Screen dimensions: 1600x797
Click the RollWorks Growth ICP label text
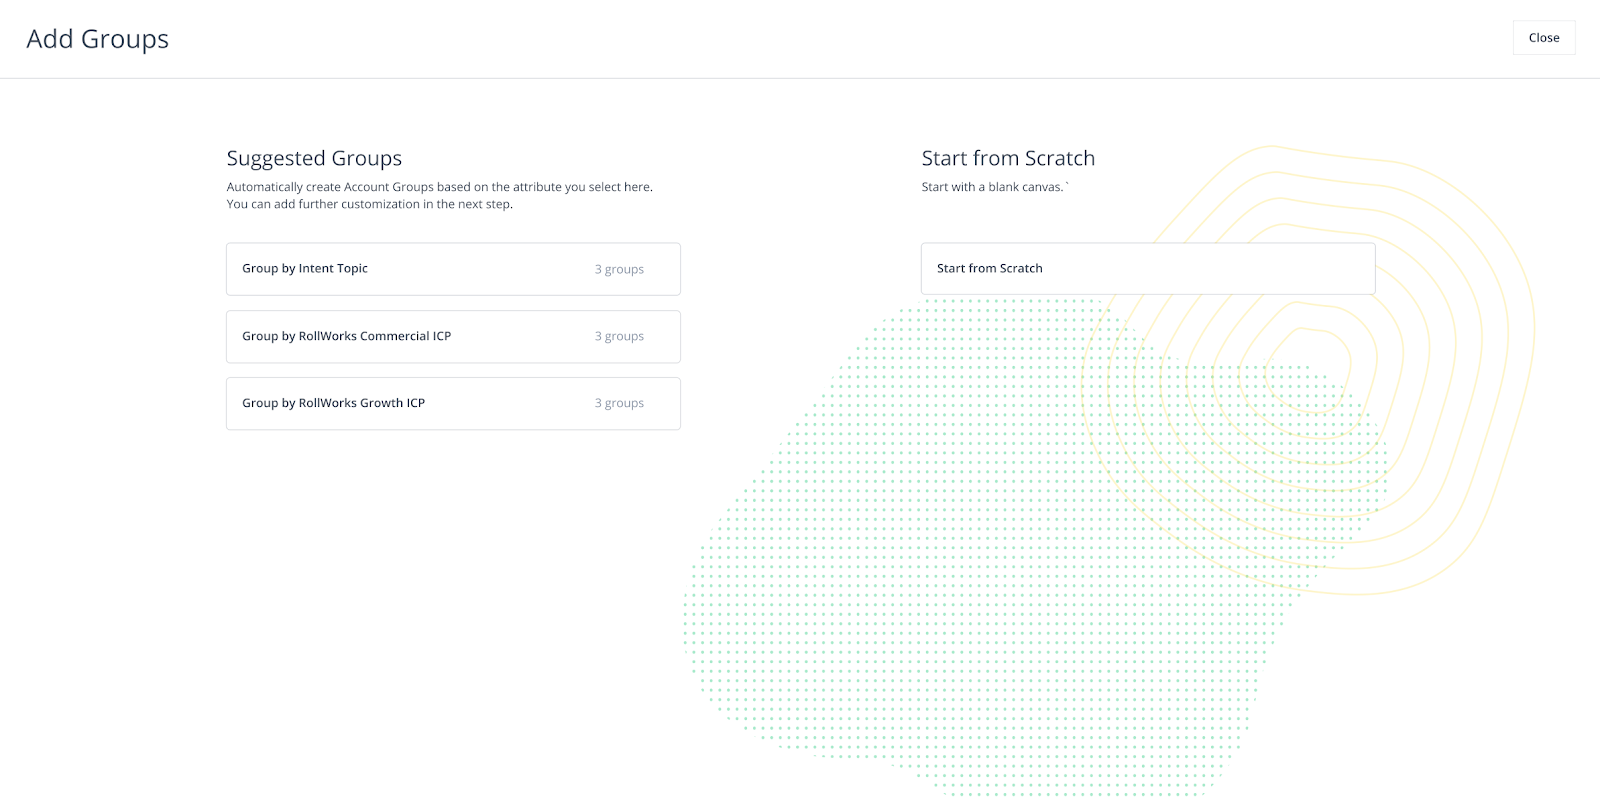click(362, 403)
